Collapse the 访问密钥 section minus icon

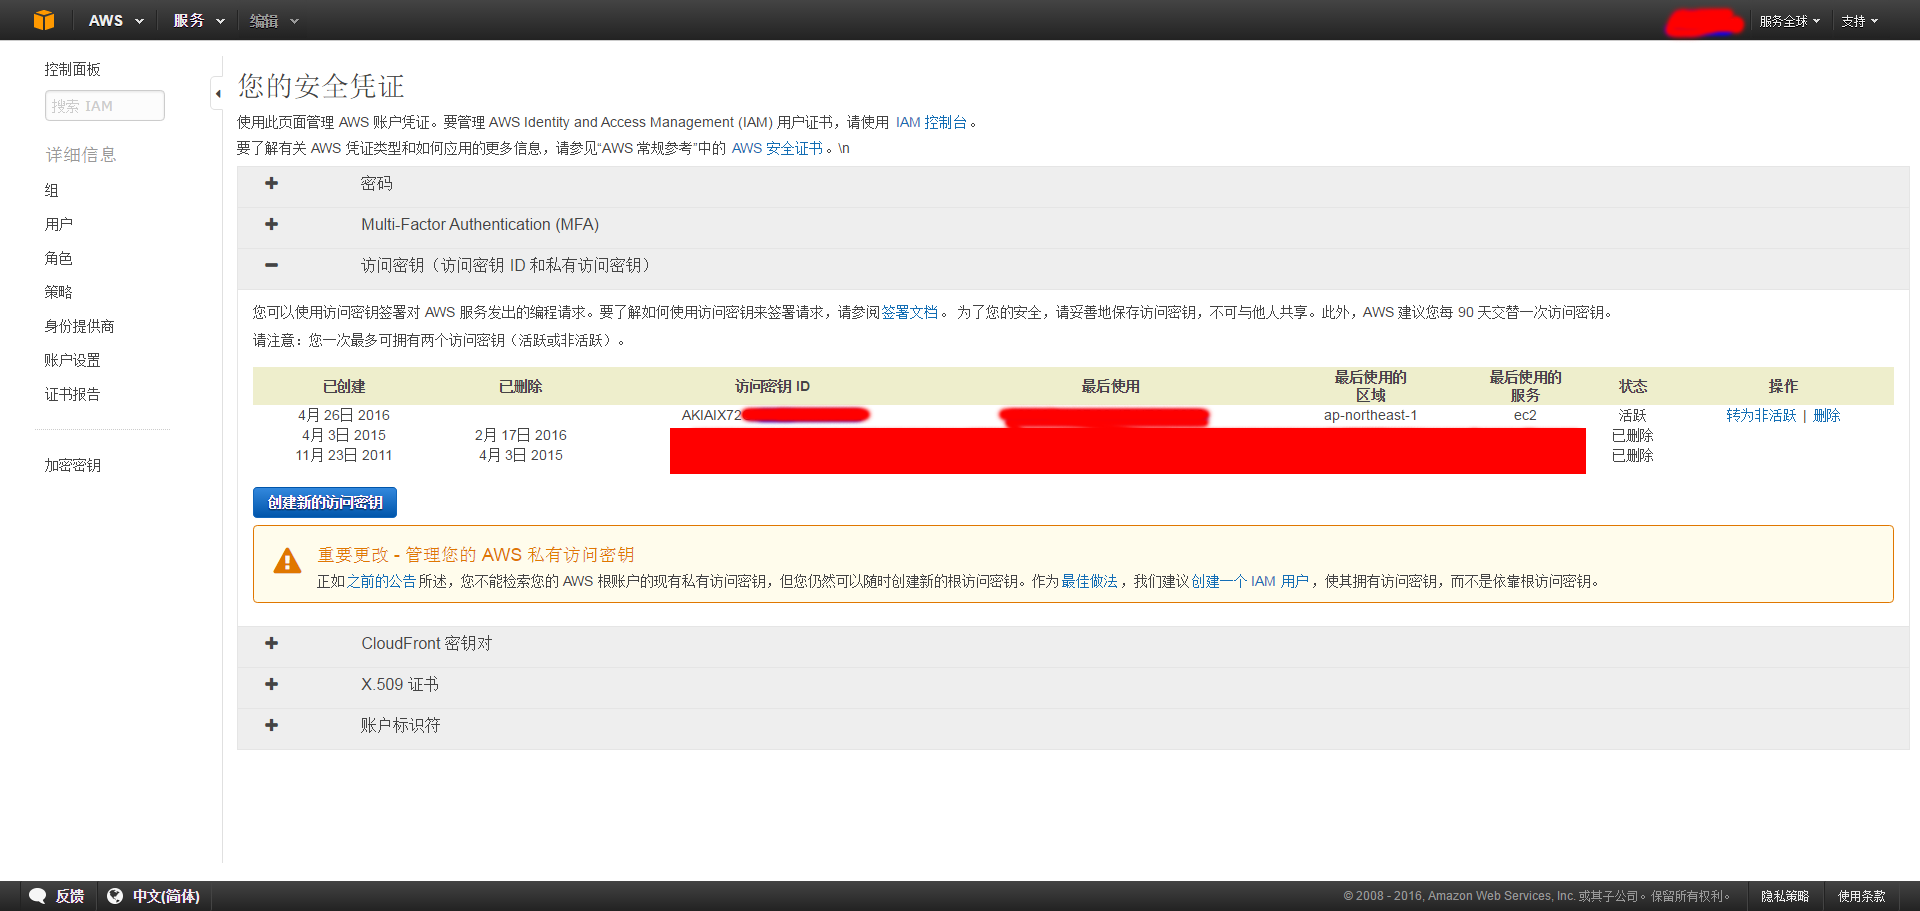(271, 265)
